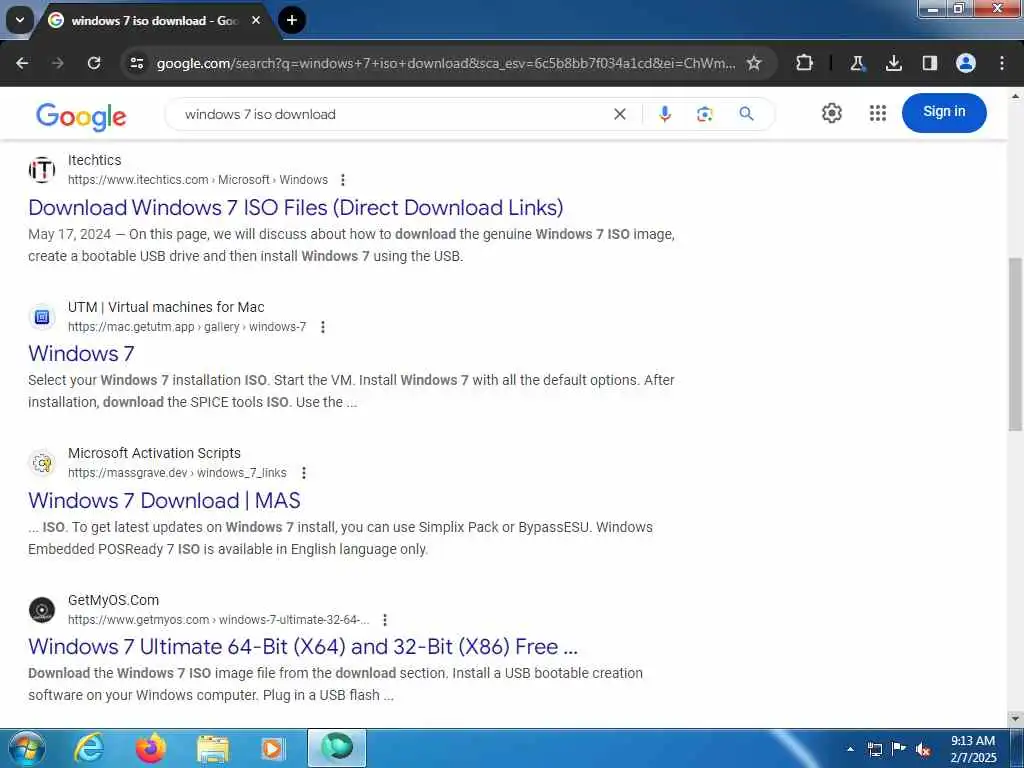Image resolution: width=1024 pixels, height=768 pixels.
Task: Open Google quick settings gear
Action: (x=831, y=113)
